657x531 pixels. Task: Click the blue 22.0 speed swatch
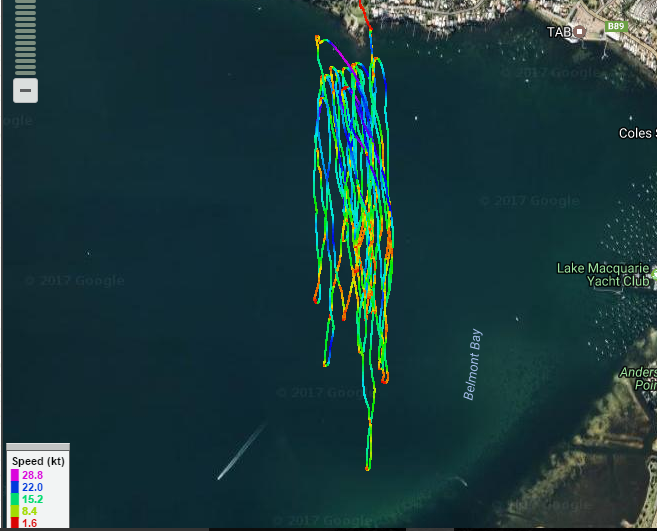(x=15, y=486)
